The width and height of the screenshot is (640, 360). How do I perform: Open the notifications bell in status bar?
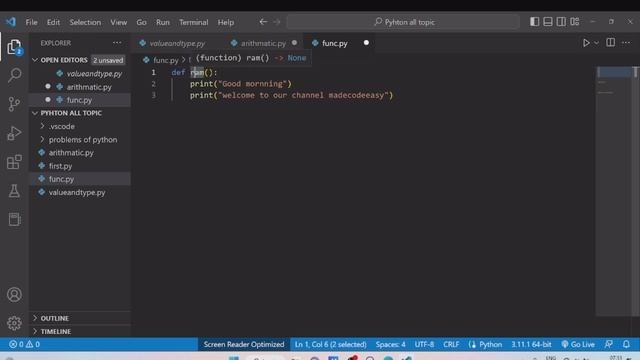point(626,344)
